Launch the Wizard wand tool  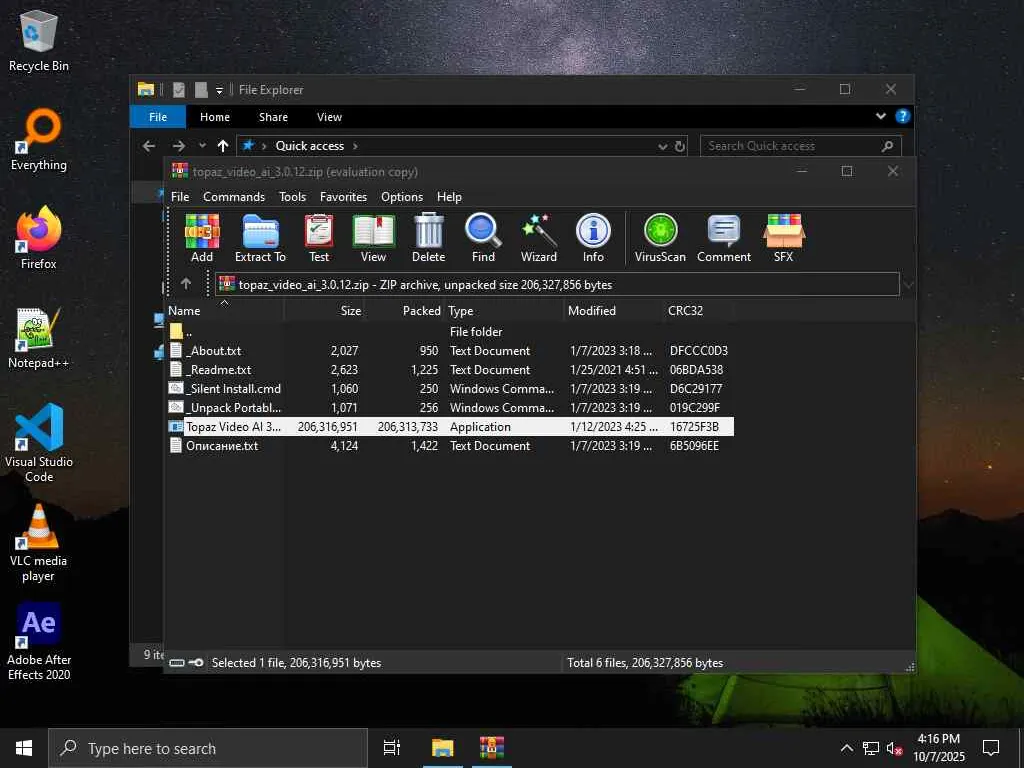539,238
